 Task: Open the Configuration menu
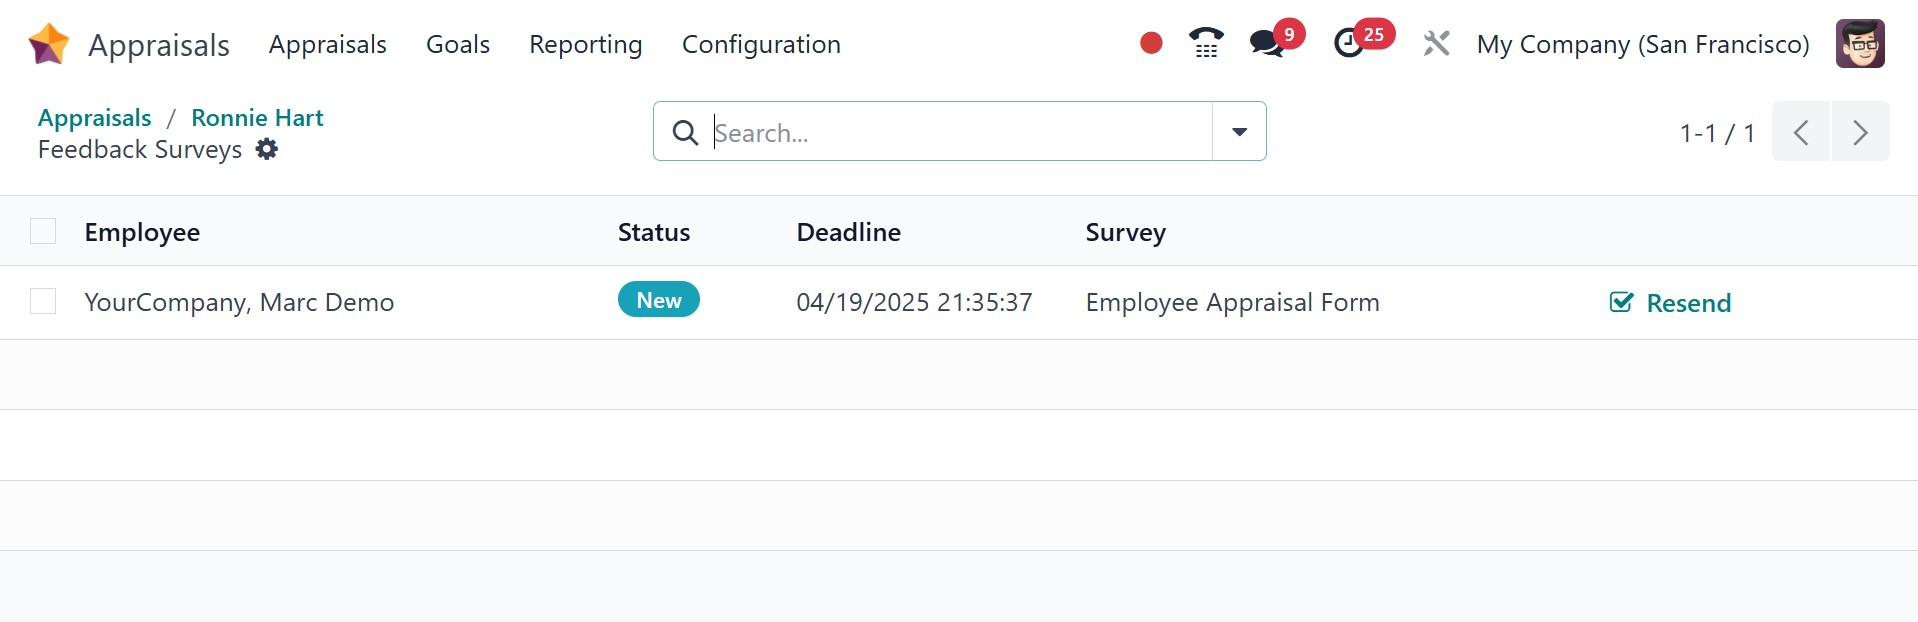click(x=761, y=44)
